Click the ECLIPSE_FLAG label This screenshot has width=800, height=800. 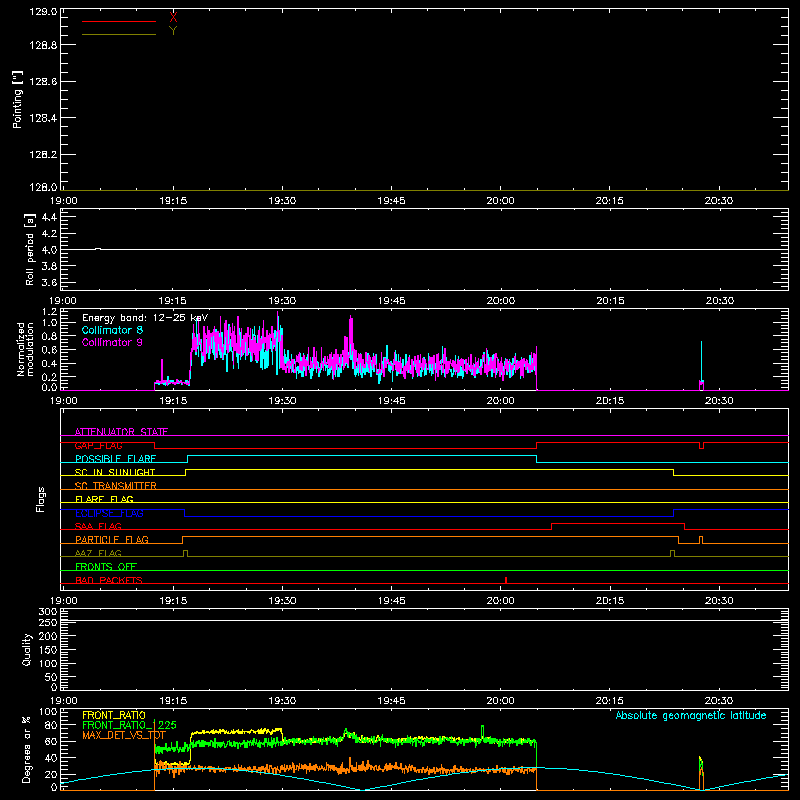click(x=109, y=513)
